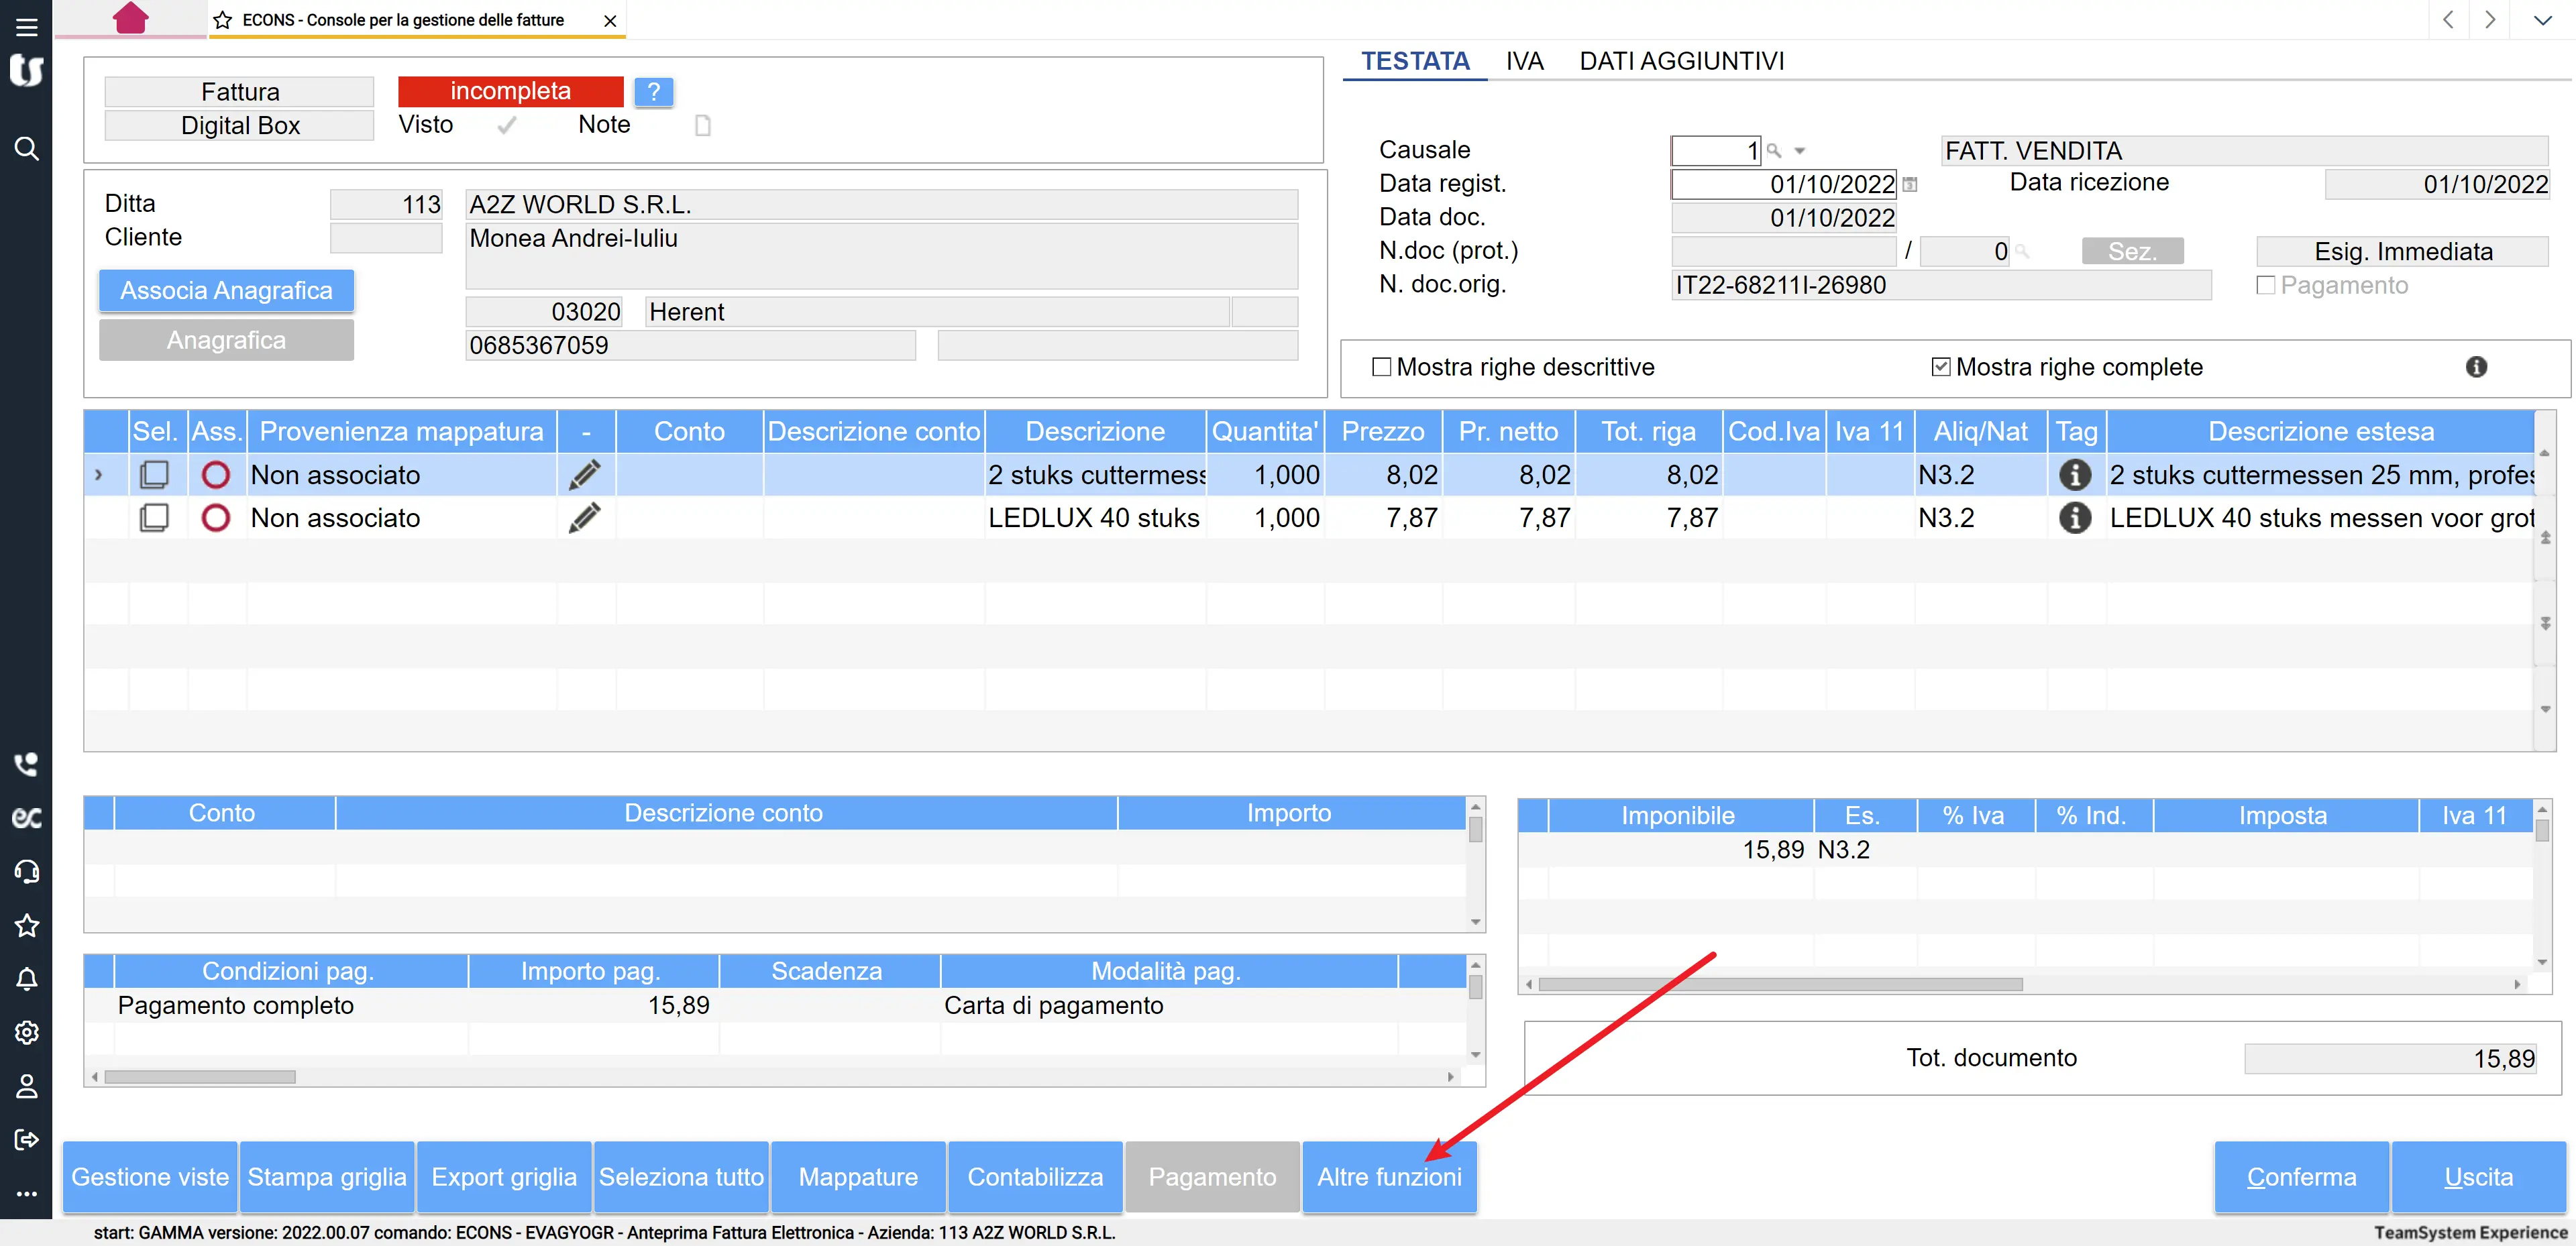The width and height of the screenshot is (2576, 1246).
Task: Expand the first grid row arrow
Action: pos(98,475)
